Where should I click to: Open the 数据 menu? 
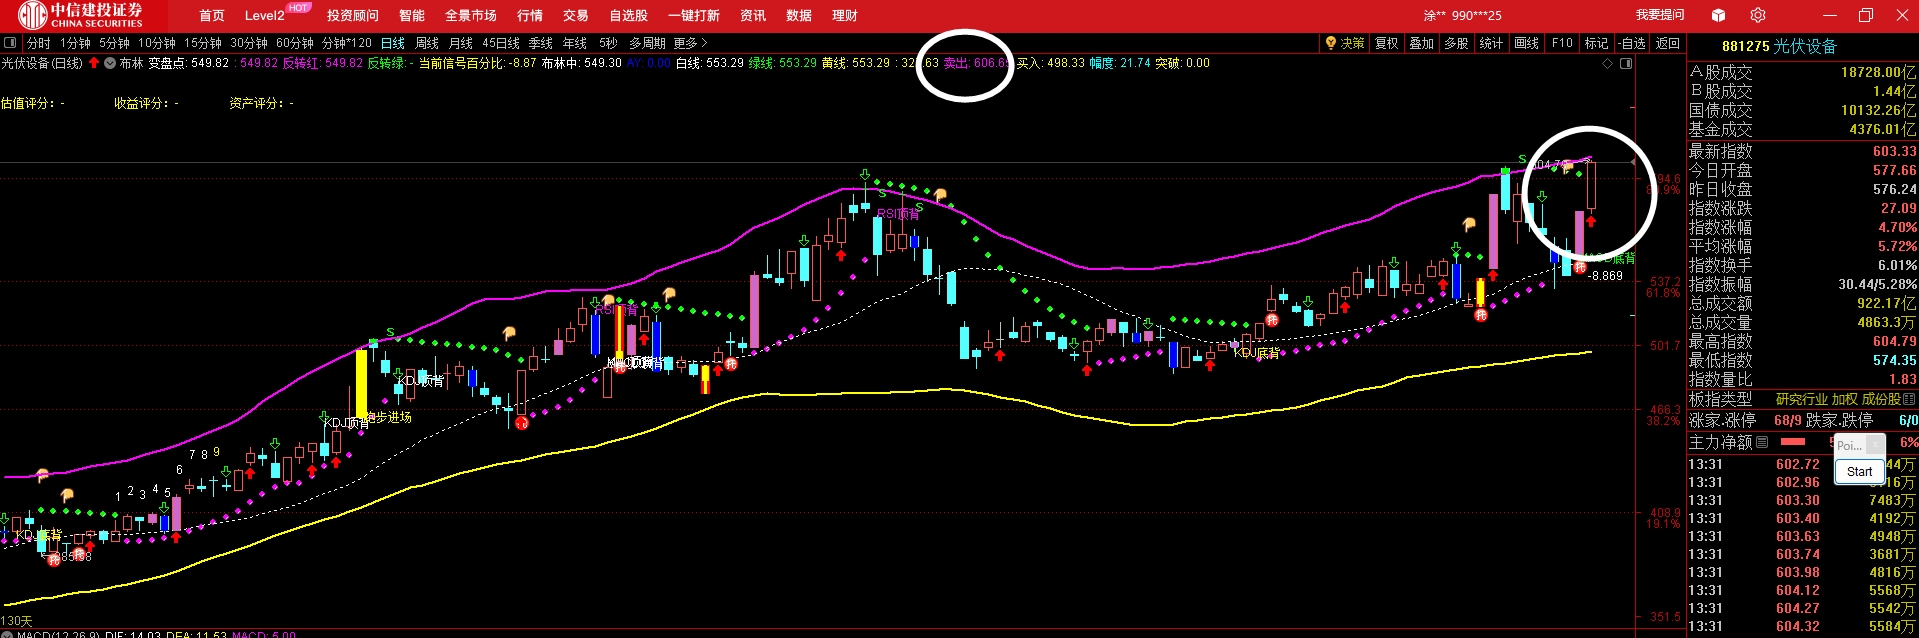tap(799, 15)
